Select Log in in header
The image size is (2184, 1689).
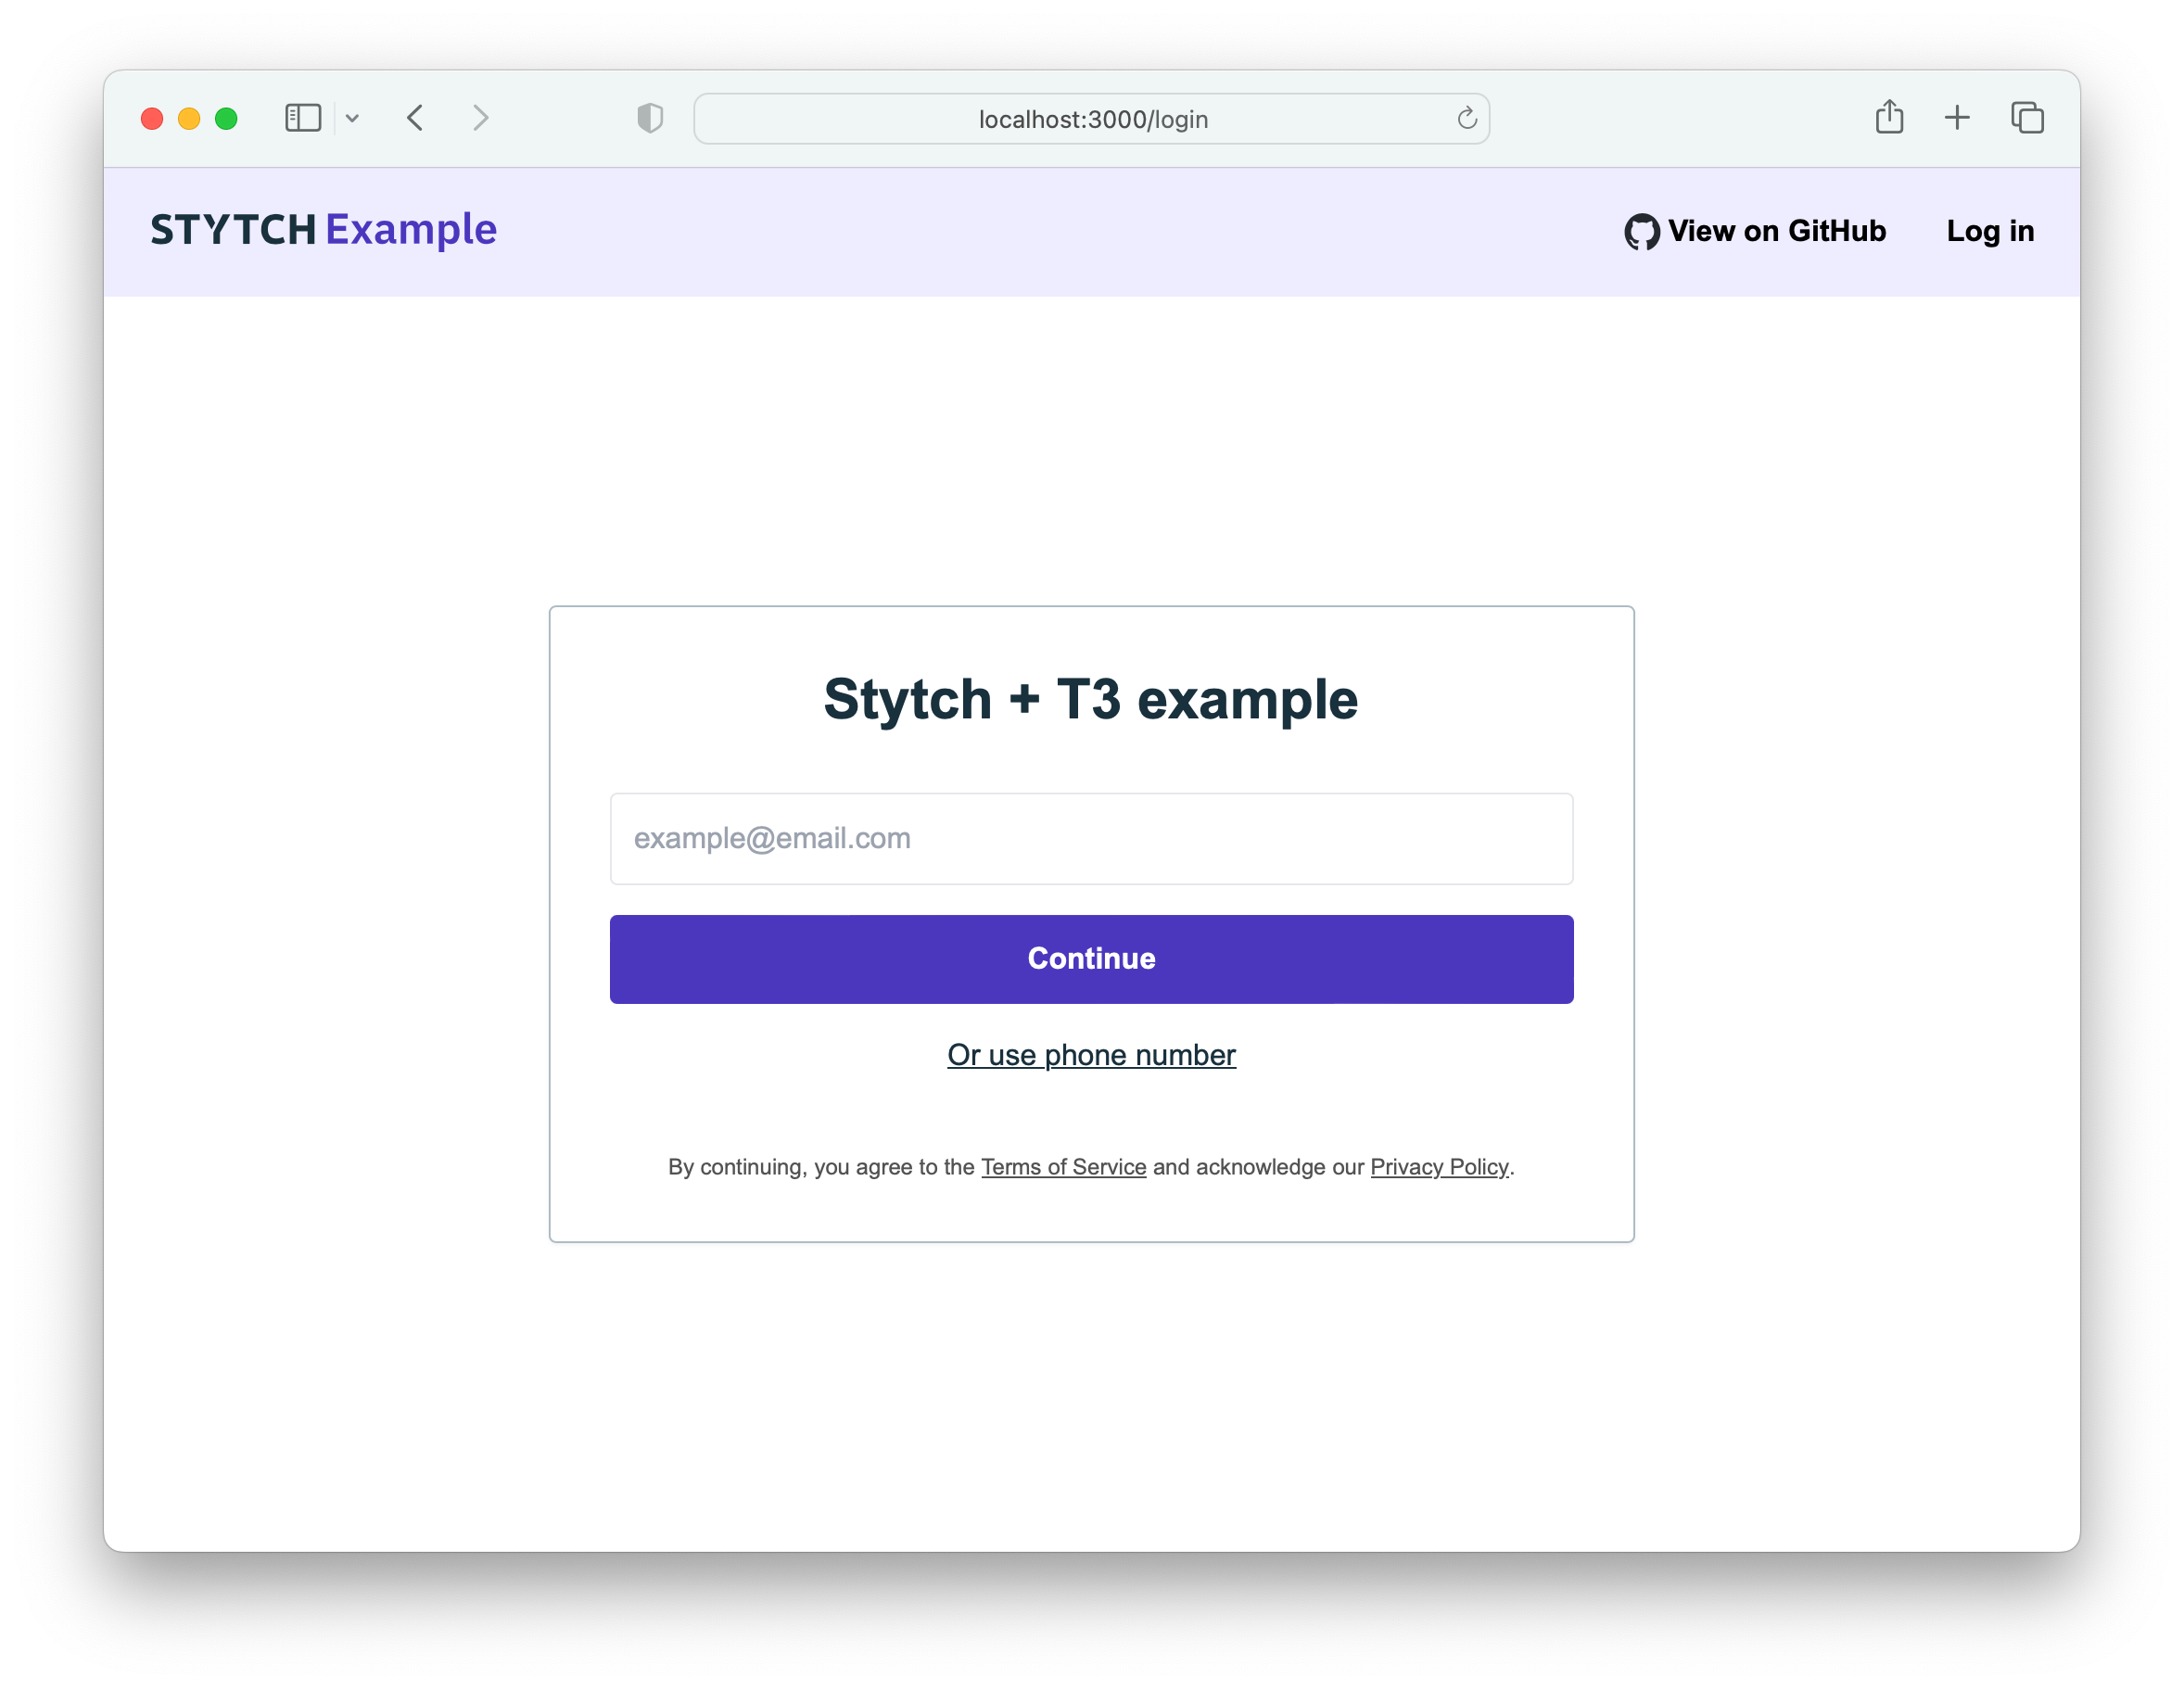pyautogui.click(x=1990, y=231)
